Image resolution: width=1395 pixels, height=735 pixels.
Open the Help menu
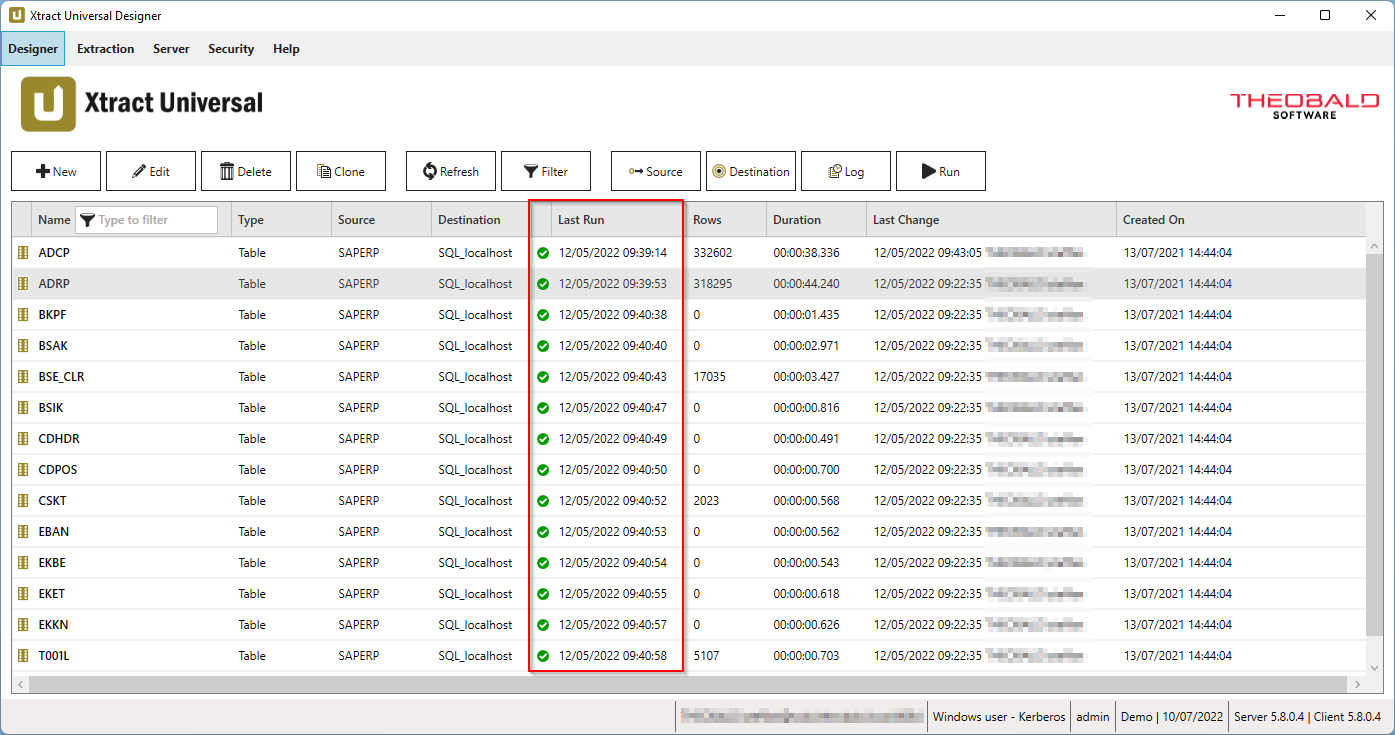(x=286, y=48)
